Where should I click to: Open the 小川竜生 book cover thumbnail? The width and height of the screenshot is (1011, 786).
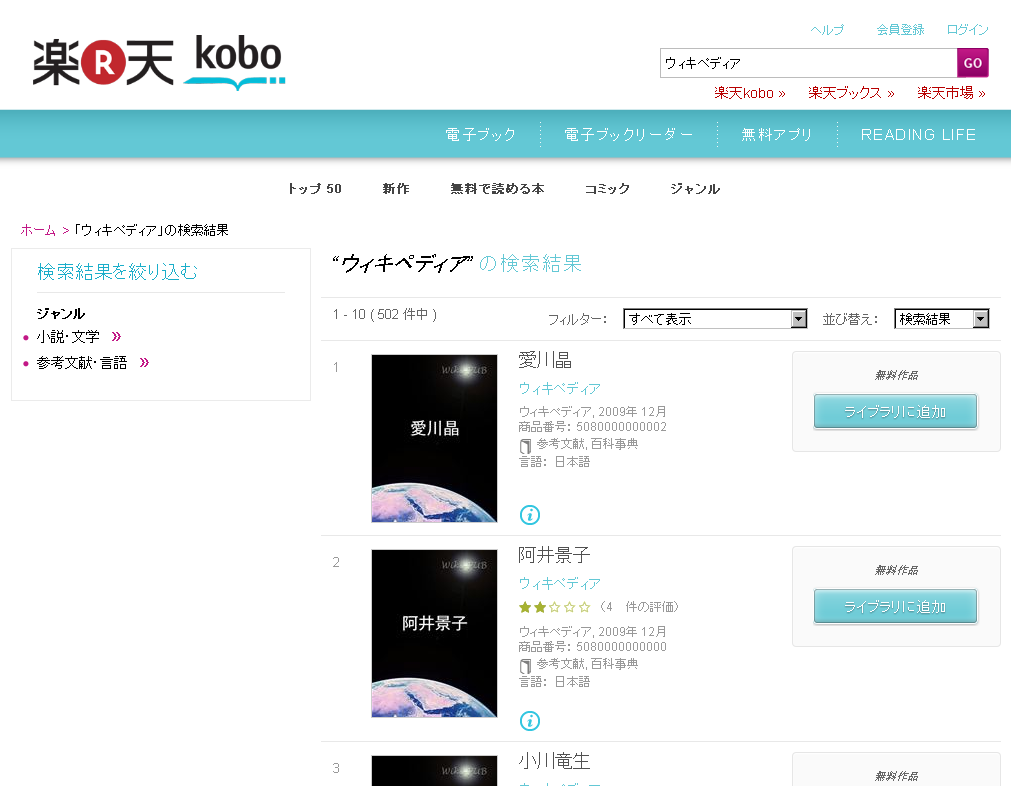[x=434, y=771]
